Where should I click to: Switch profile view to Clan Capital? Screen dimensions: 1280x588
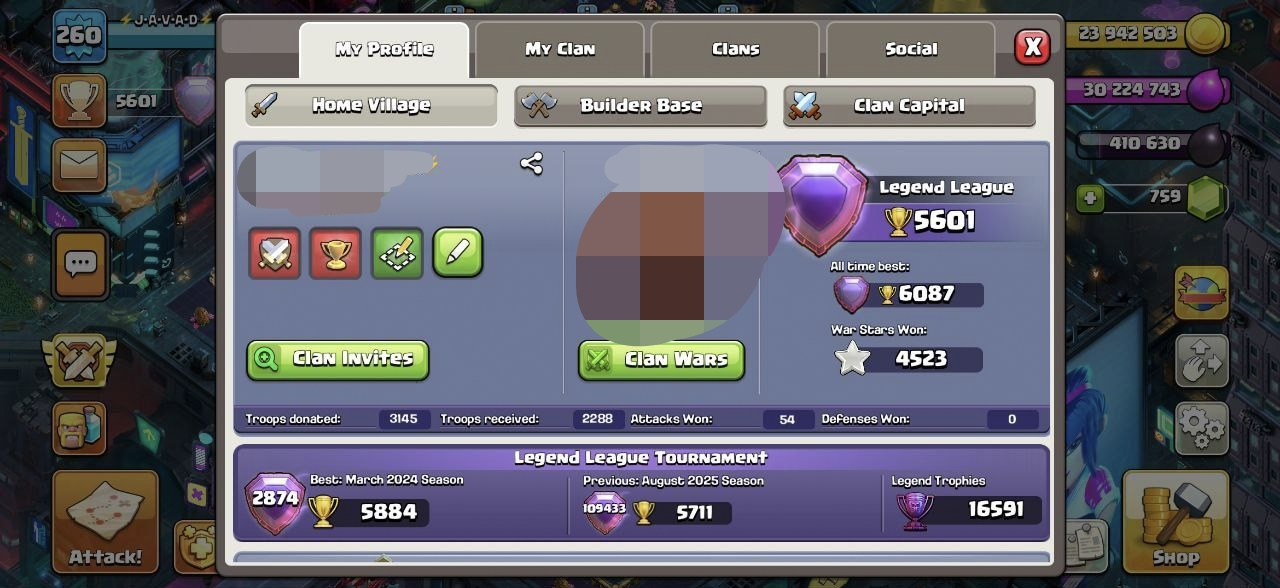click(909, 106)
